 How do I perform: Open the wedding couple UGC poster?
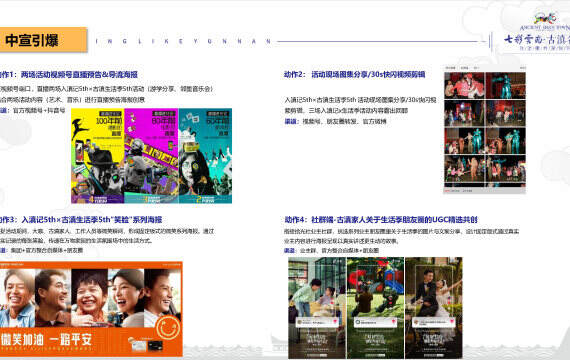[x=434, y=308]
